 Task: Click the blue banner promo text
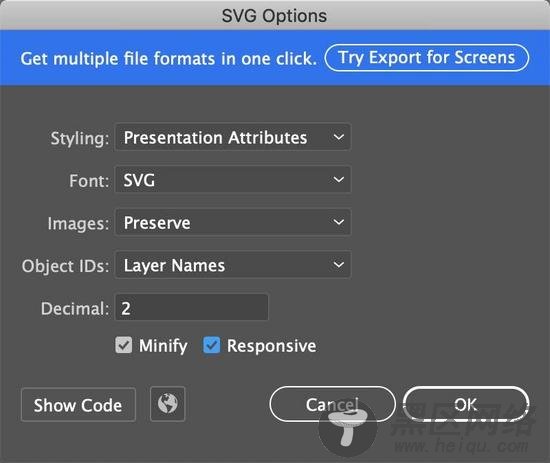(x=169, y=59)
